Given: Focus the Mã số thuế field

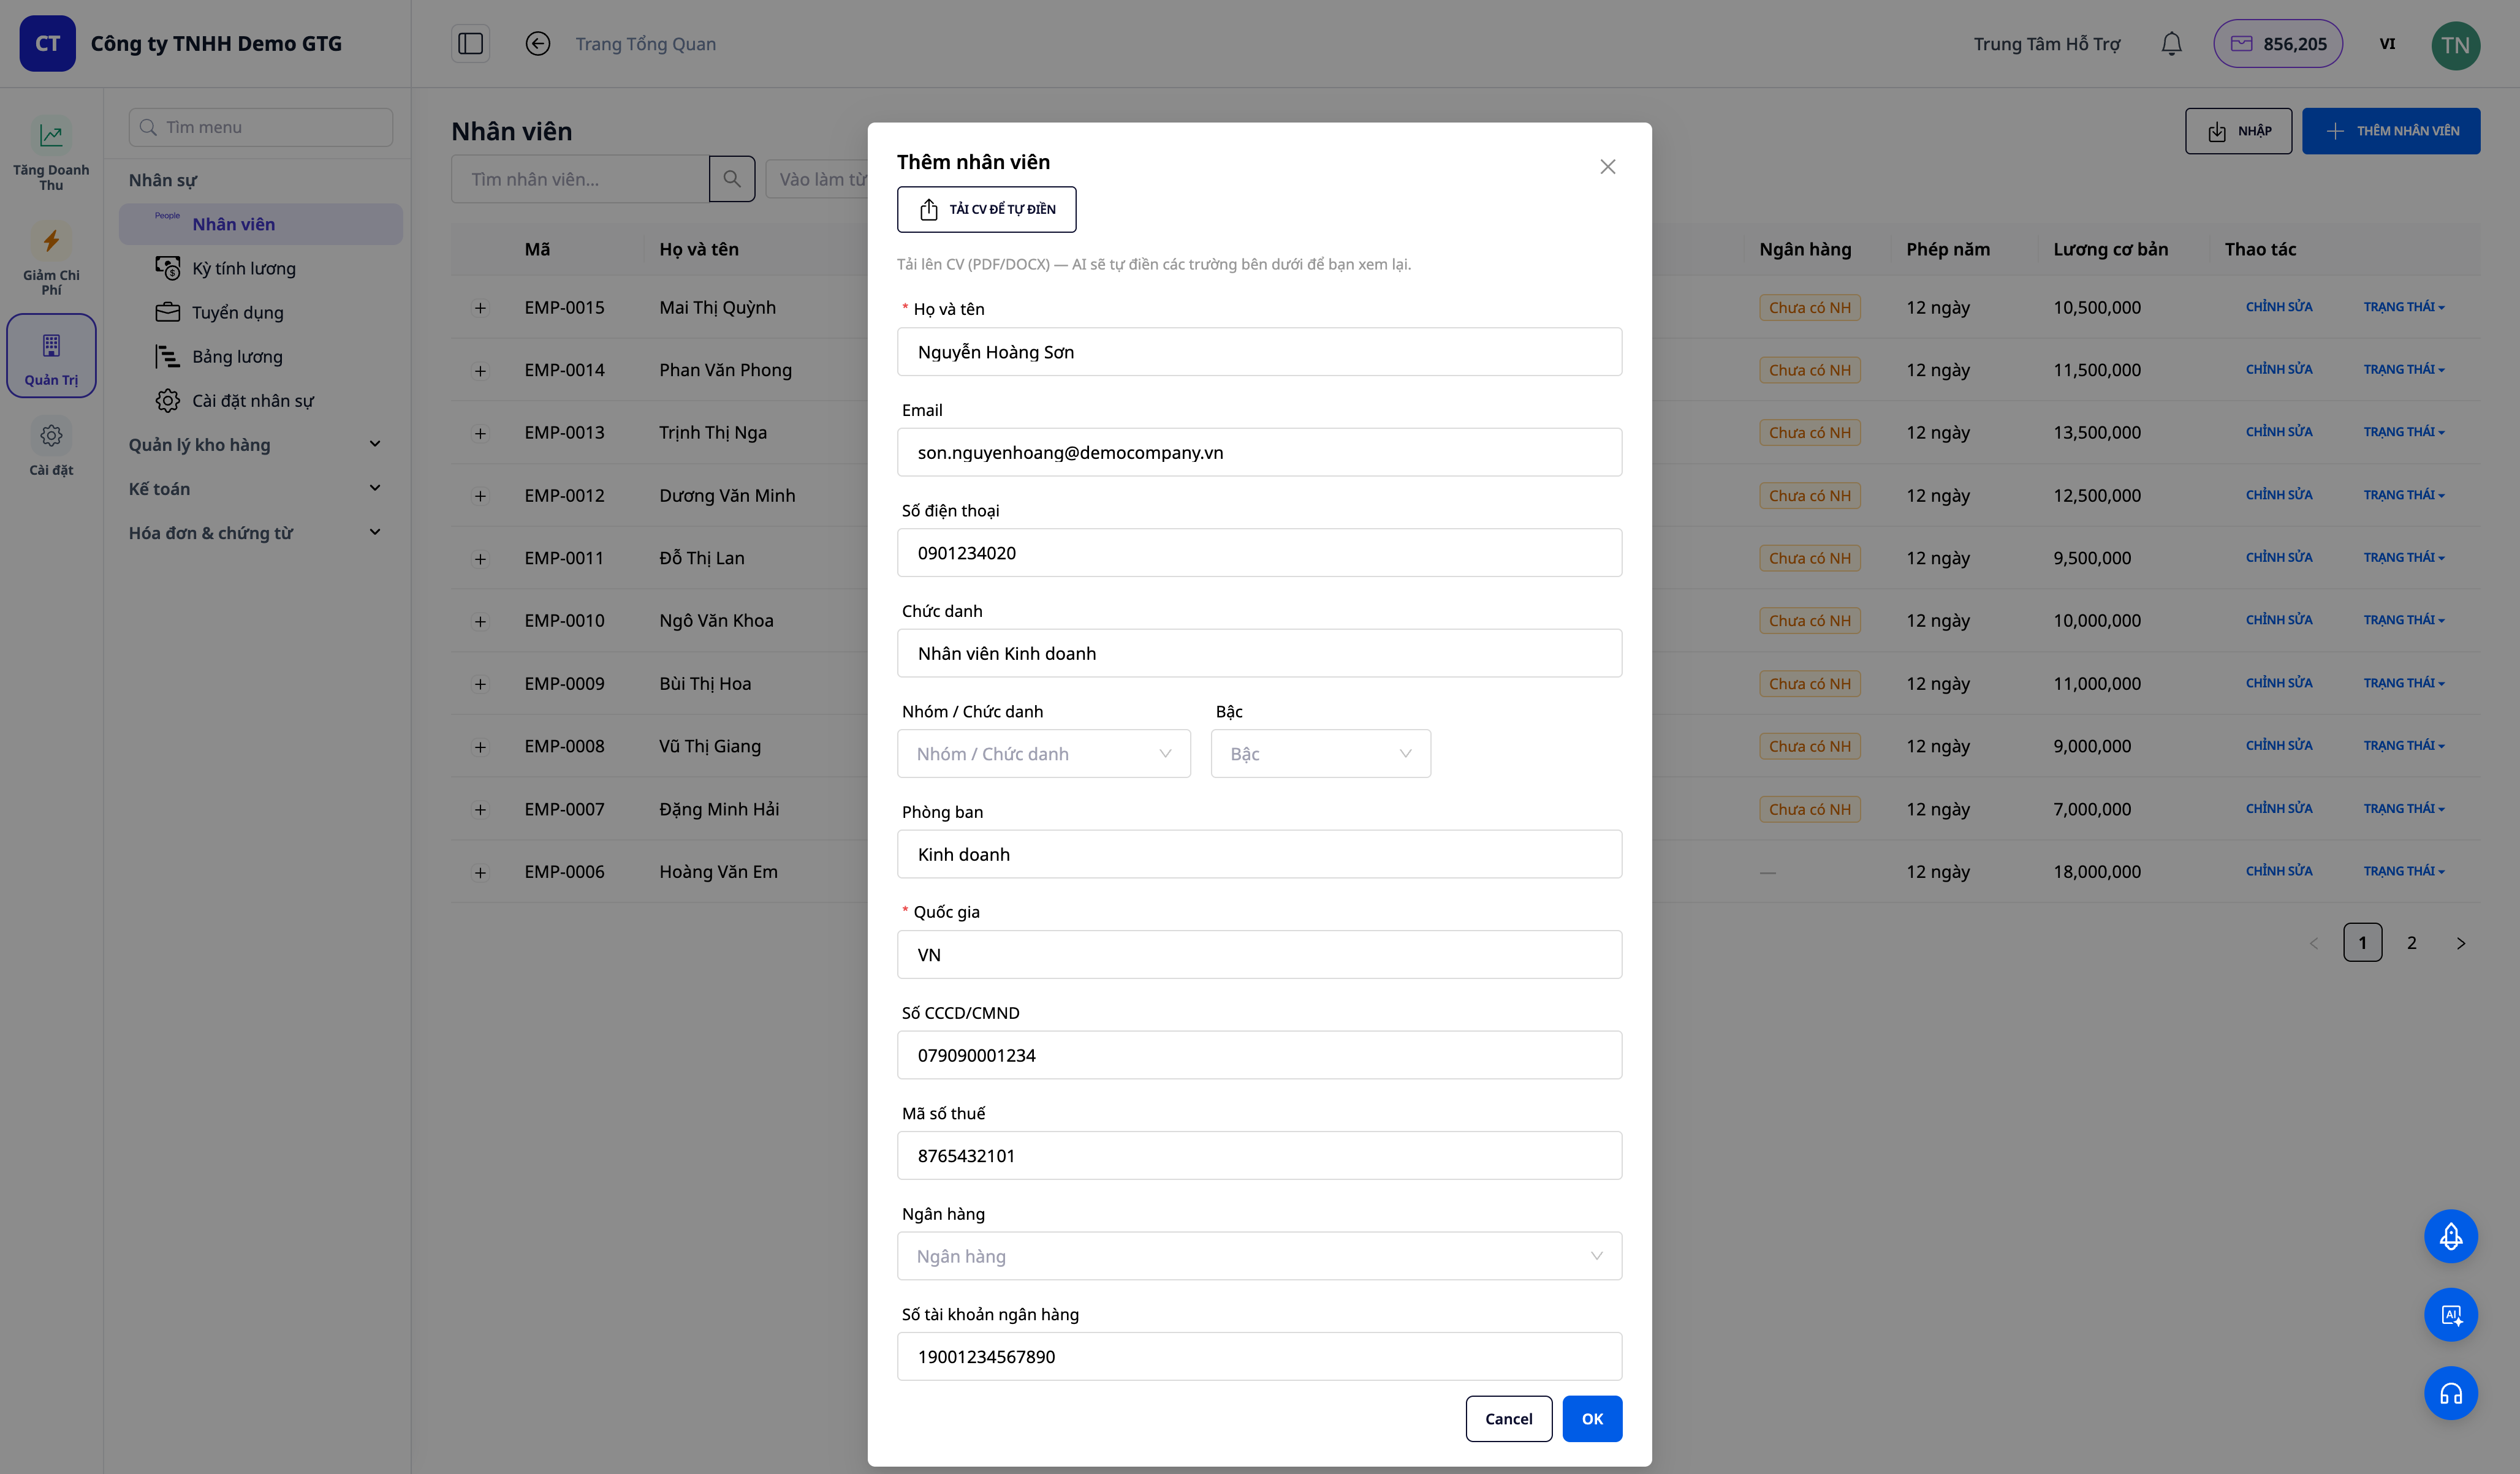Looking at the screenshot, I should 1259,1155.
